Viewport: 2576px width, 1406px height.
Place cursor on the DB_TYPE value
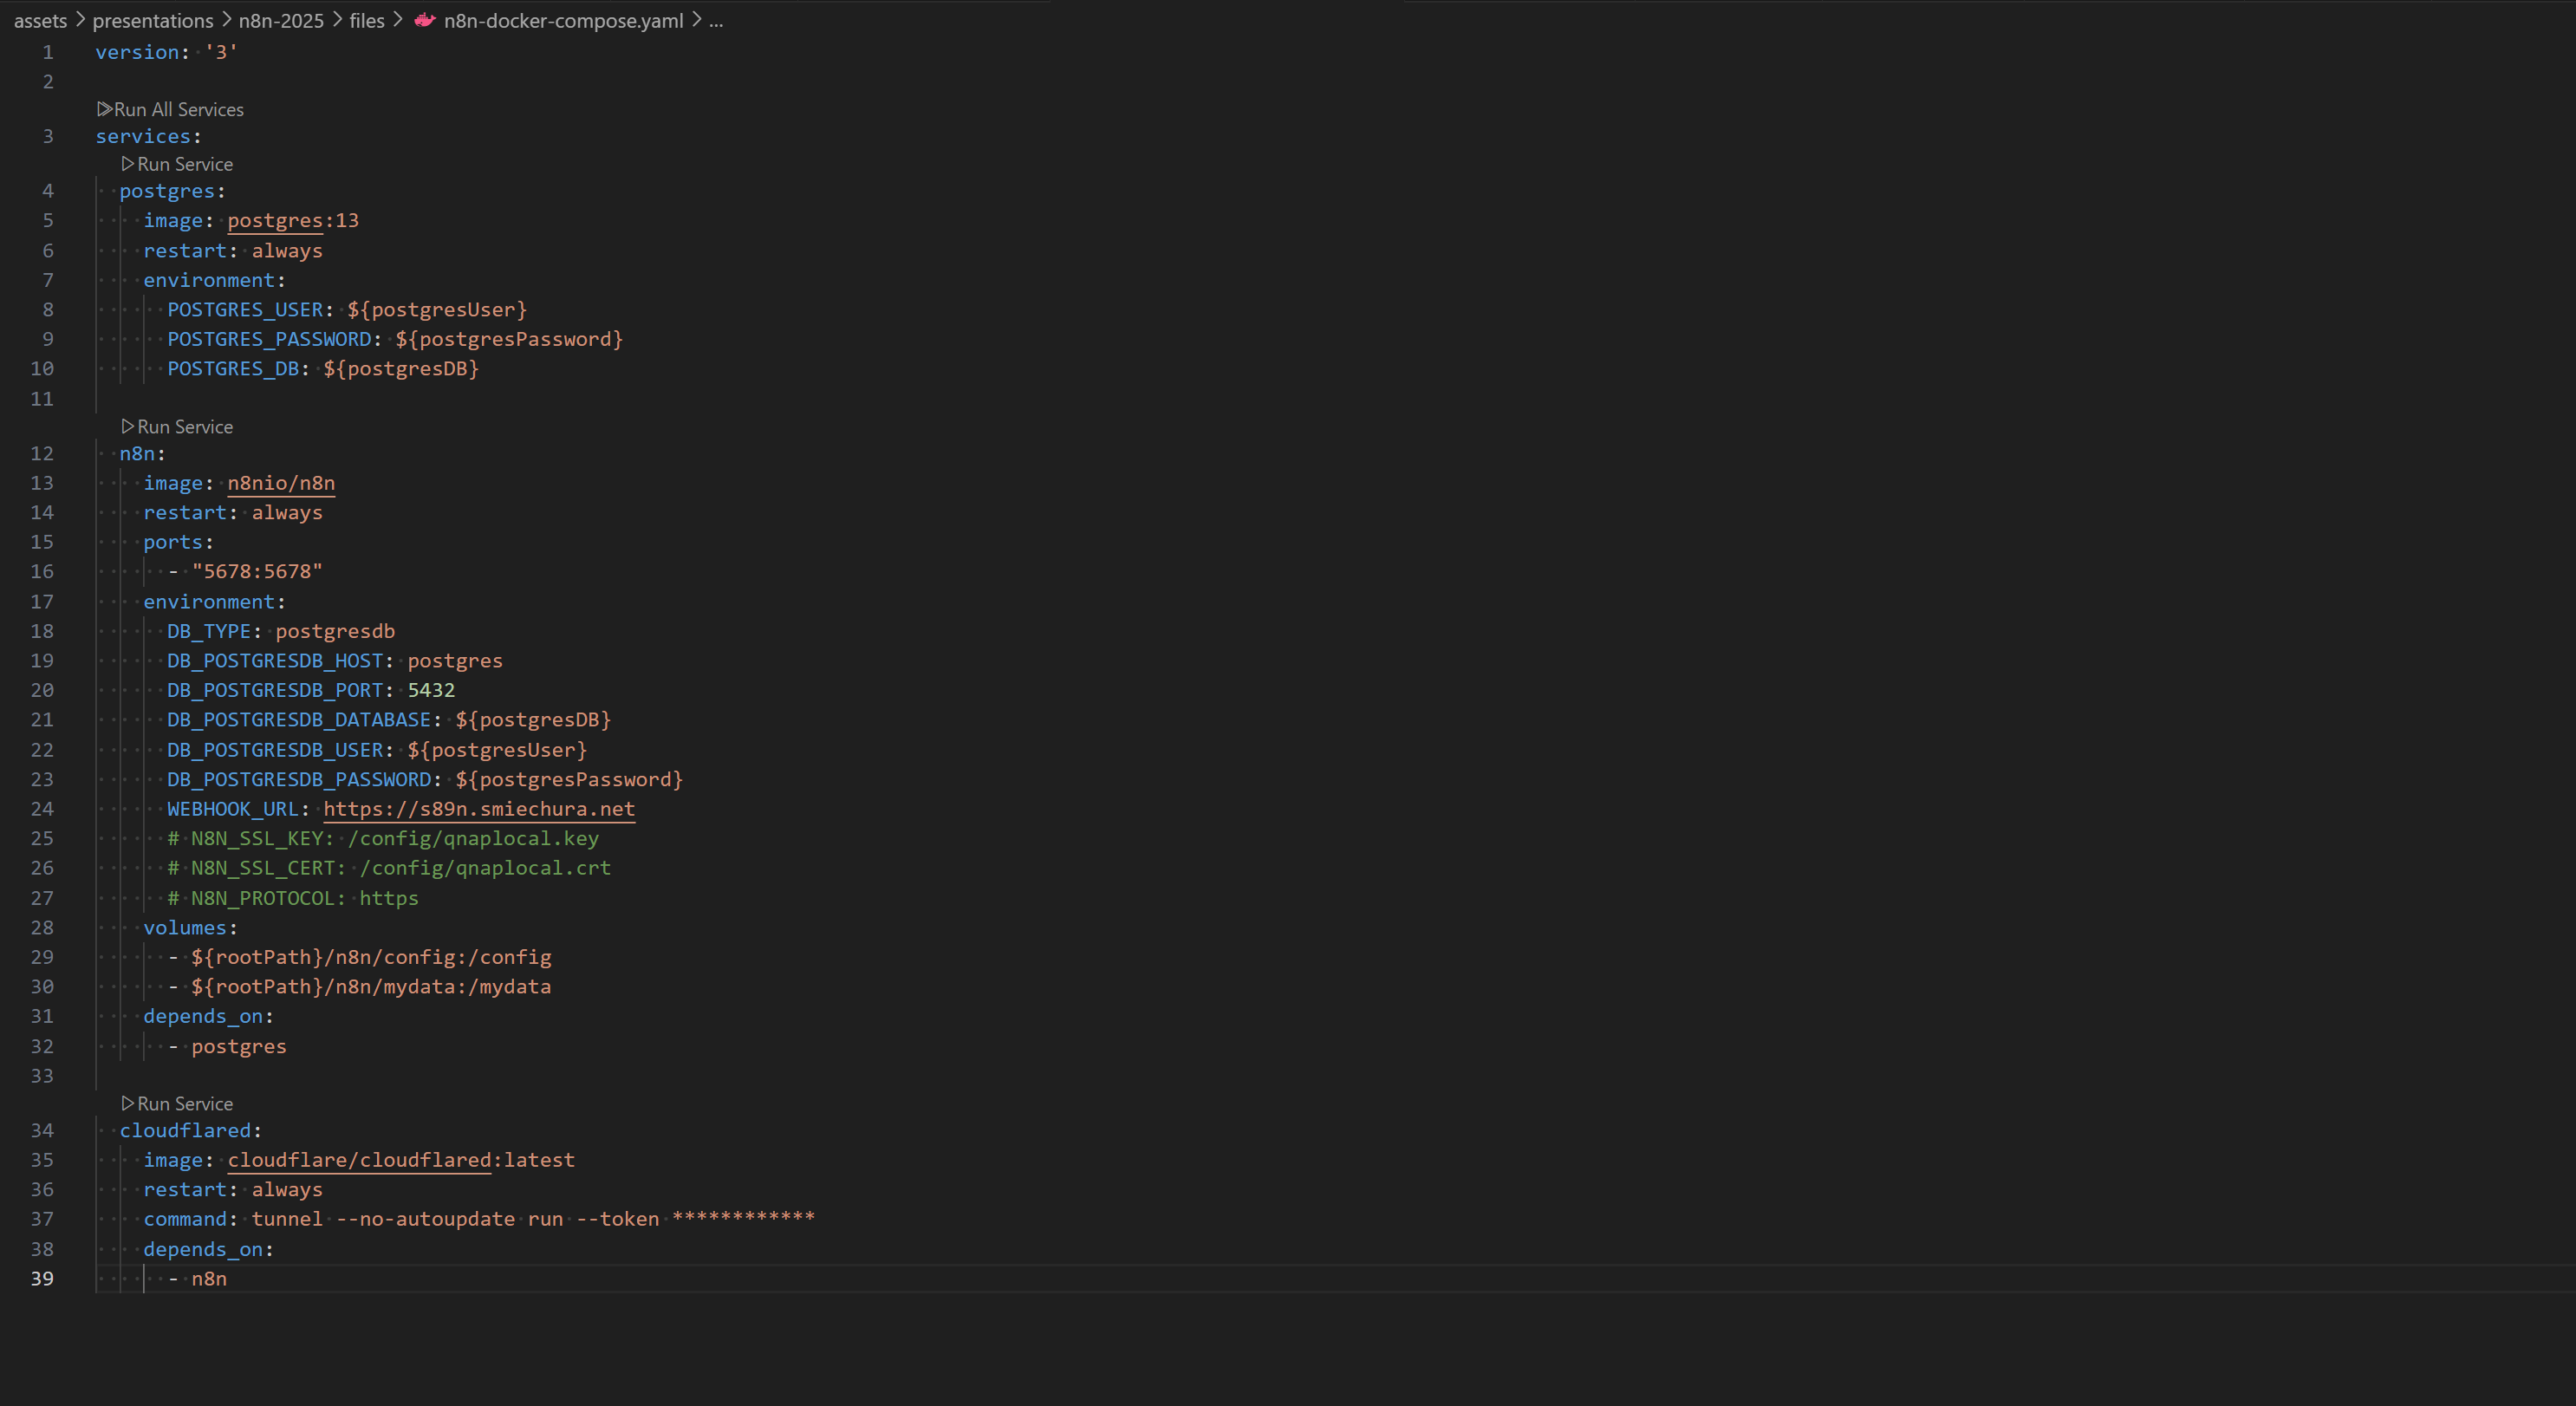point(334,631)
